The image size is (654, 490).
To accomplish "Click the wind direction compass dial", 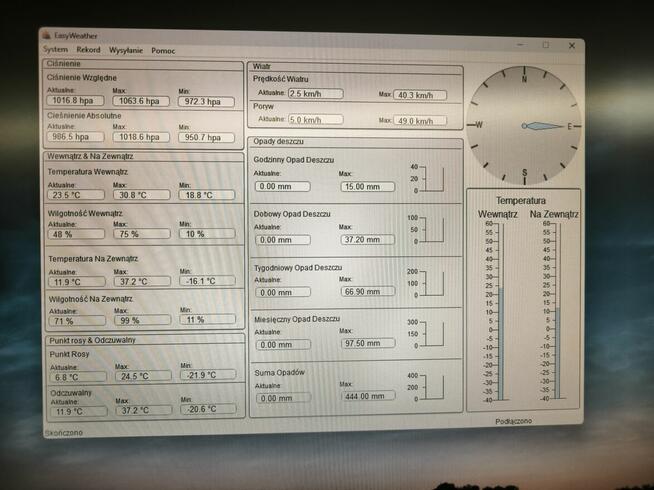I will click(524, 125).
